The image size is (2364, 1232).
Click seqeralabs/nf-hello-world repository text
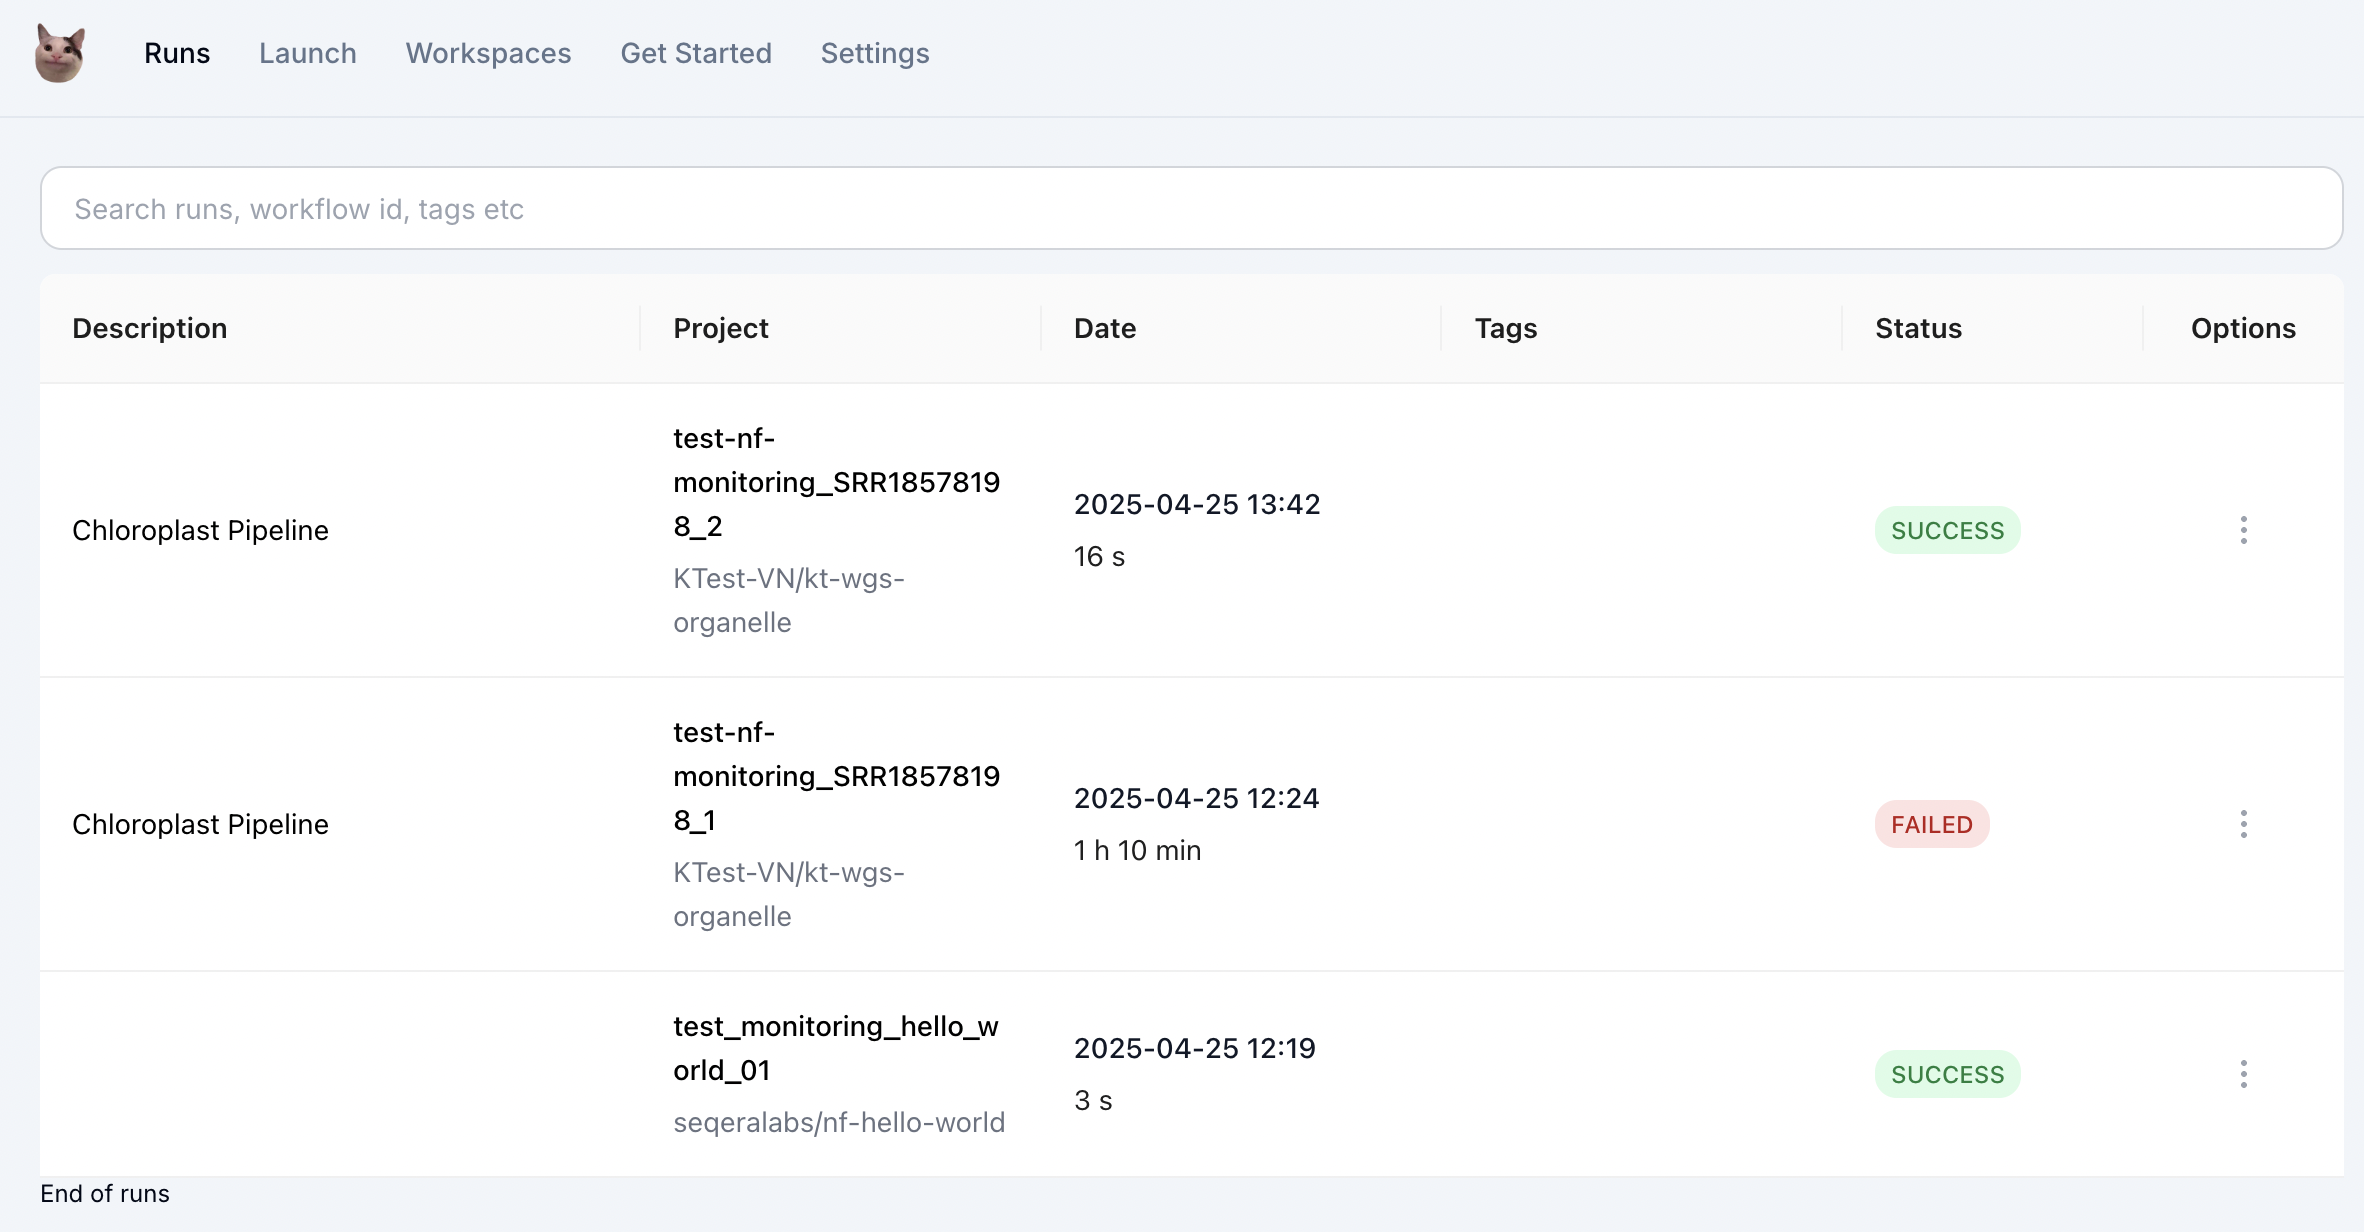[x=839, y=1122]
